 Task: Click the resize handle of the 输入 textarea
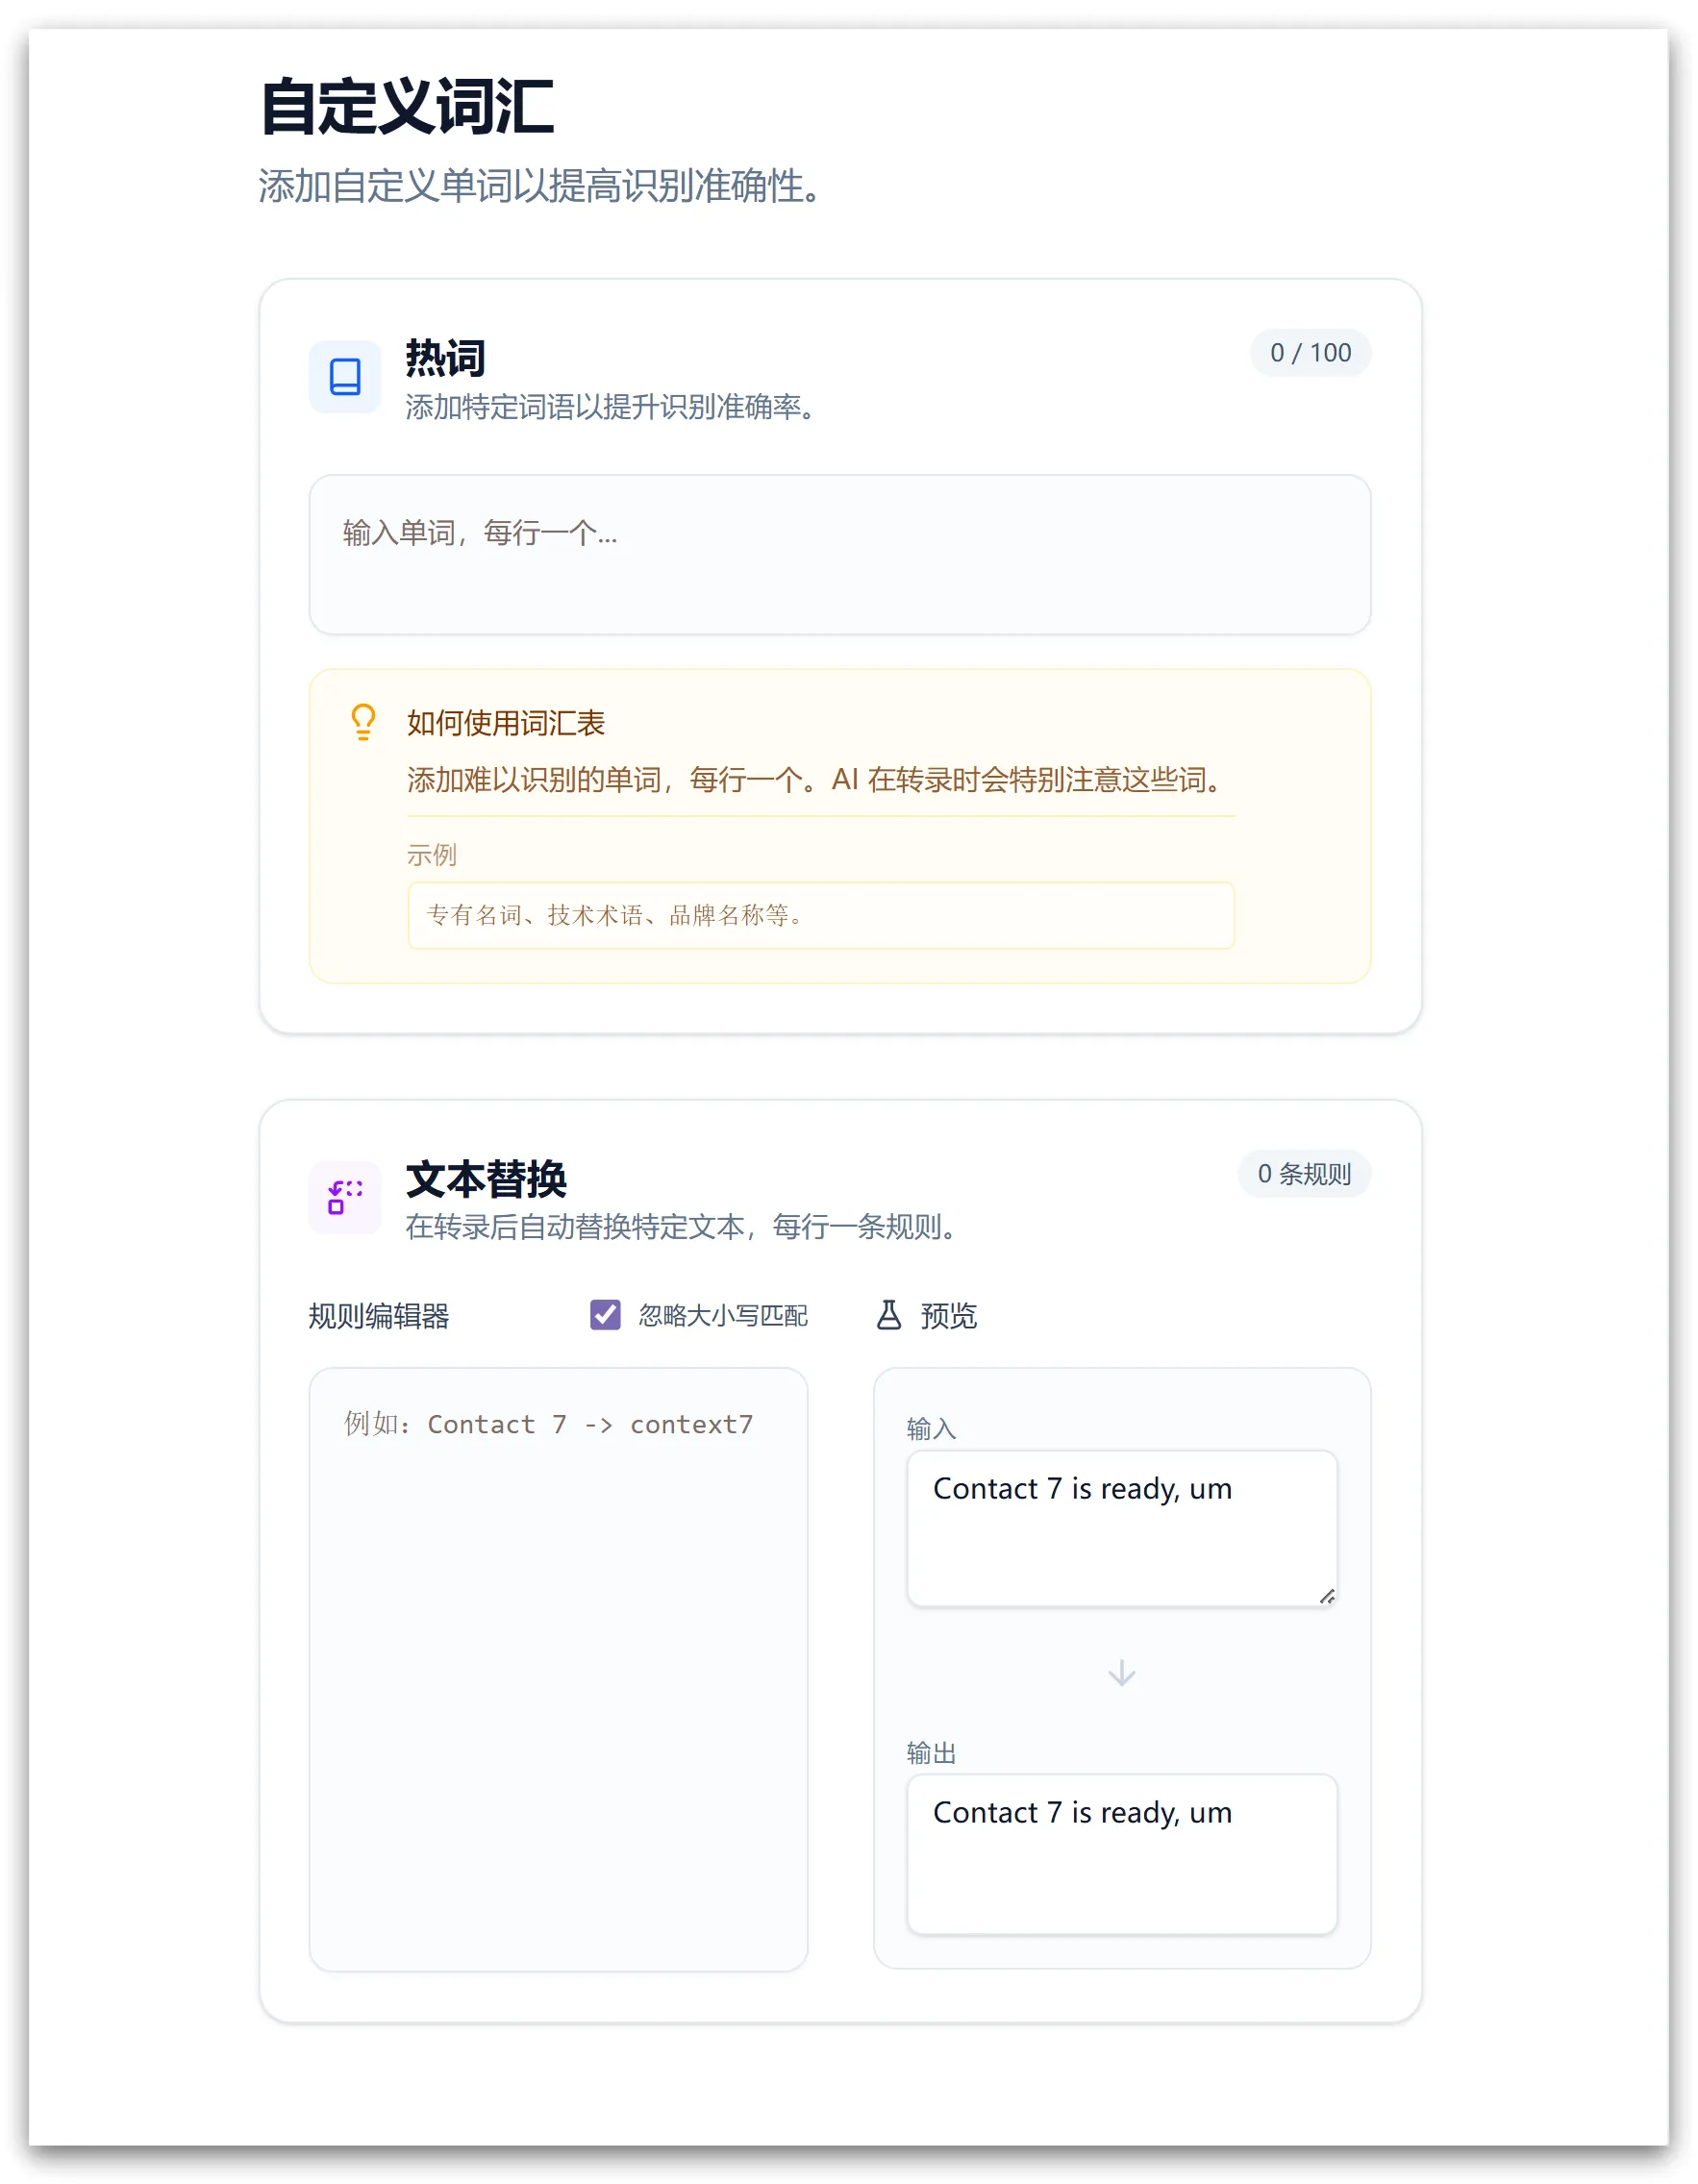[x=1326, y=1596]
